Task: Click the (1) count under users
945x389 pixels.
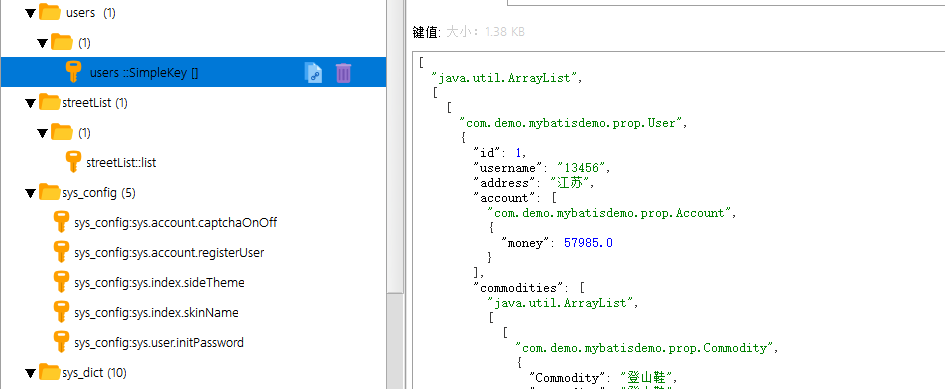Action: pyautogui.click(x=84, y=43)
